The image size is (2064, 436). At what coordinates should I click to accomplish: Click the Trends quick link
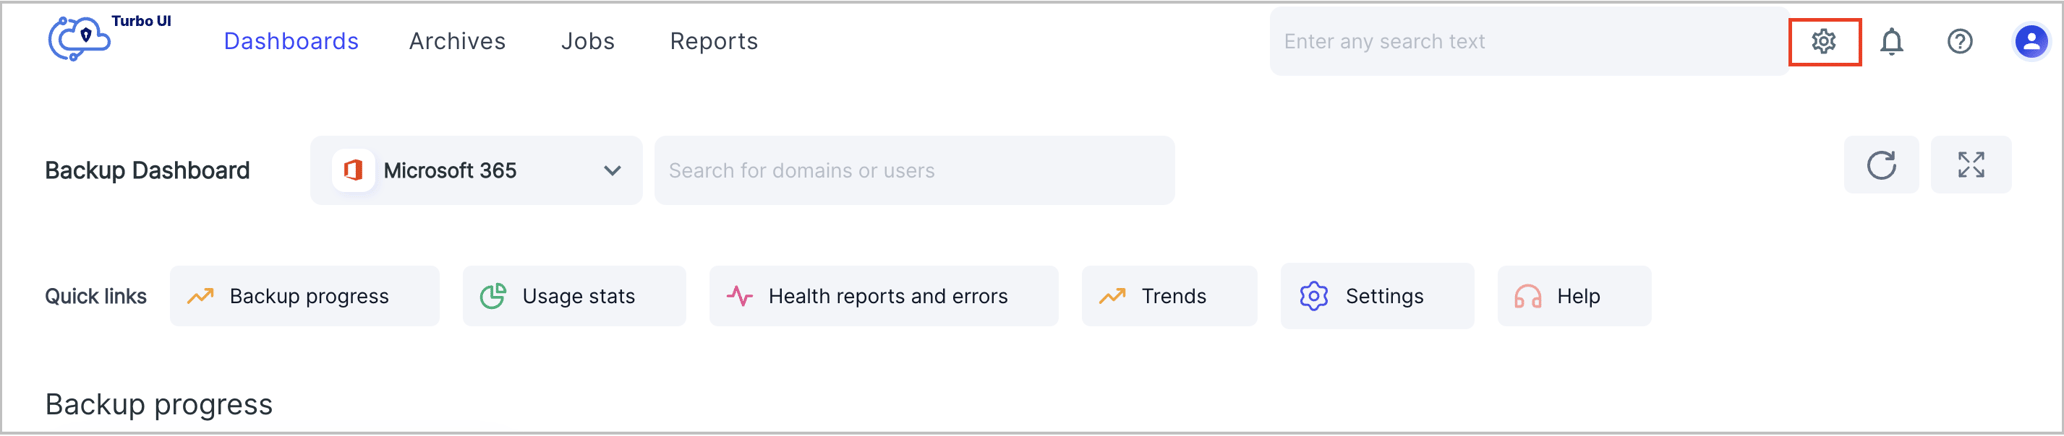pos(1169,296)
